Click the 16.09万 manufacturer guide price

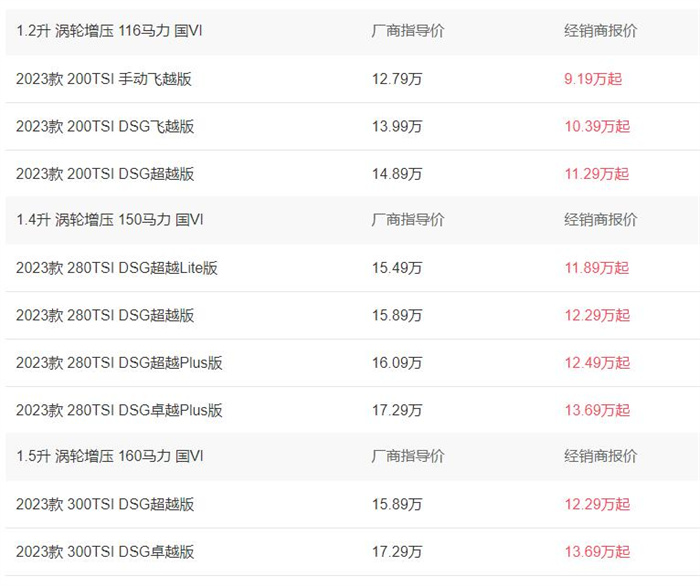397,363
